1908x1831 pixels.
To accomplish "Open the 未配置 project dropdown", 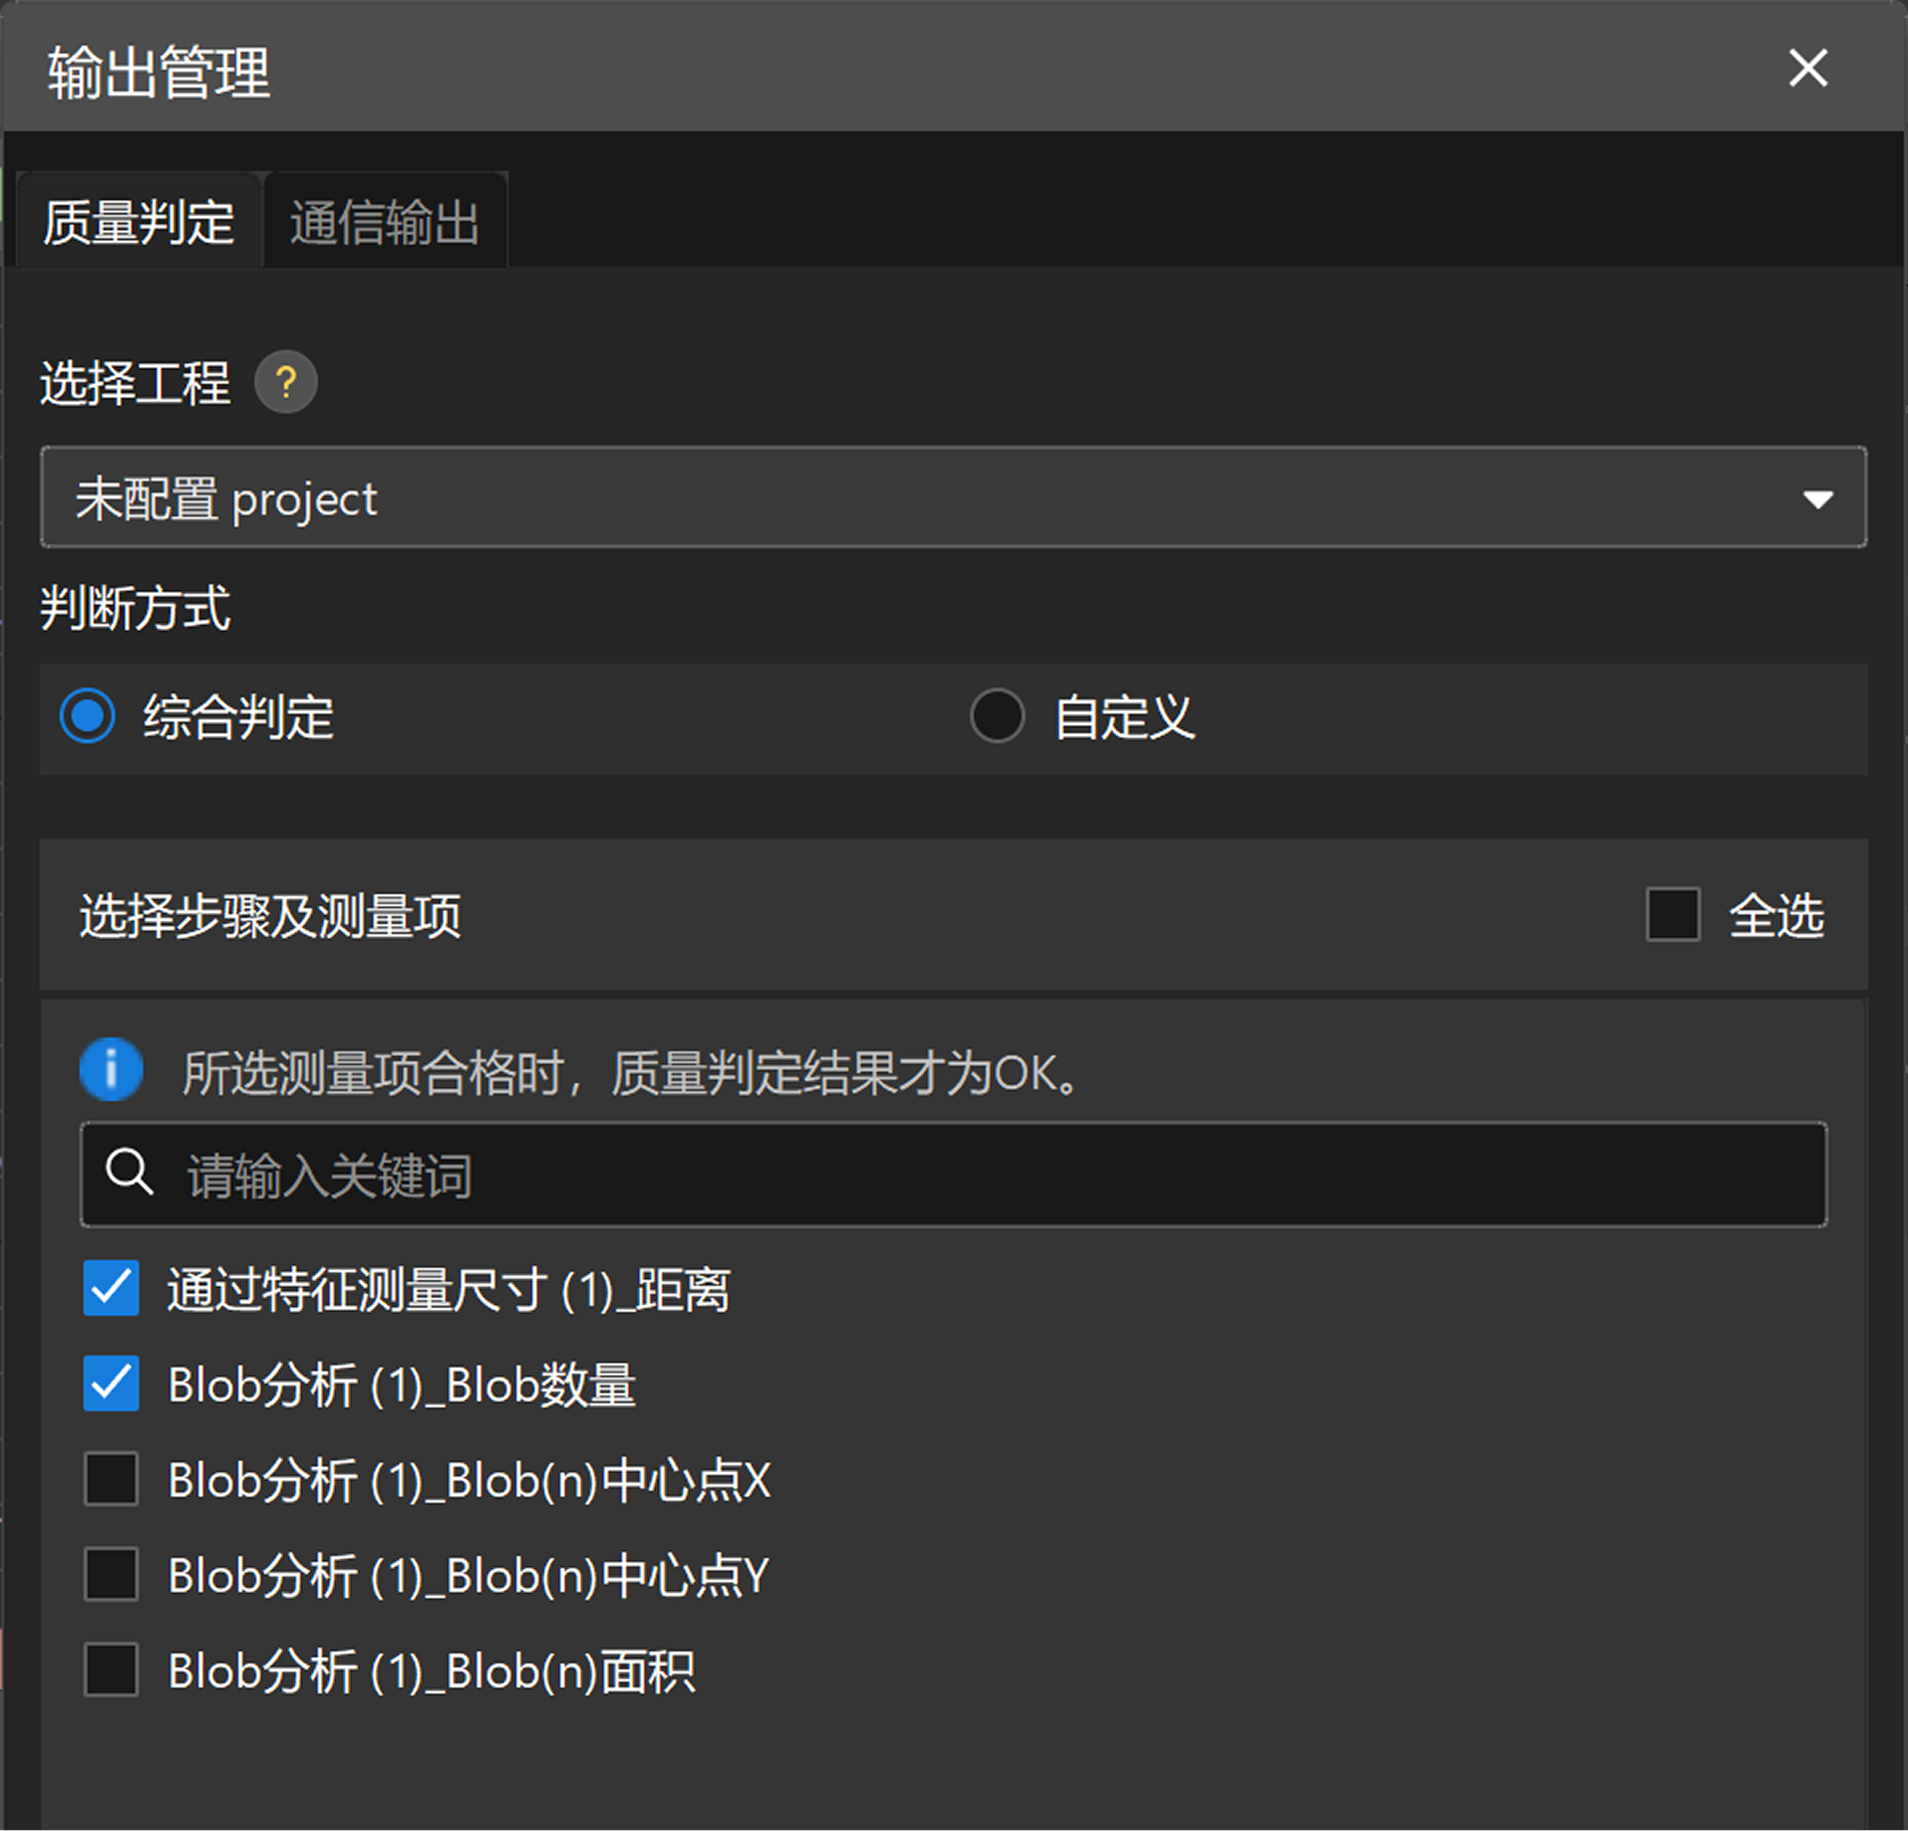I will click(x=952, y=497).
